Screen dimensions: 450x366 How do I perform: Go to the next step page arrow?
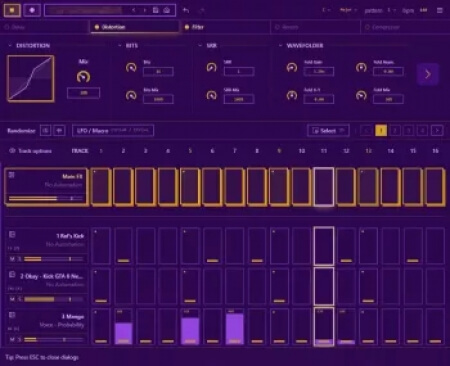coord(437,131)
